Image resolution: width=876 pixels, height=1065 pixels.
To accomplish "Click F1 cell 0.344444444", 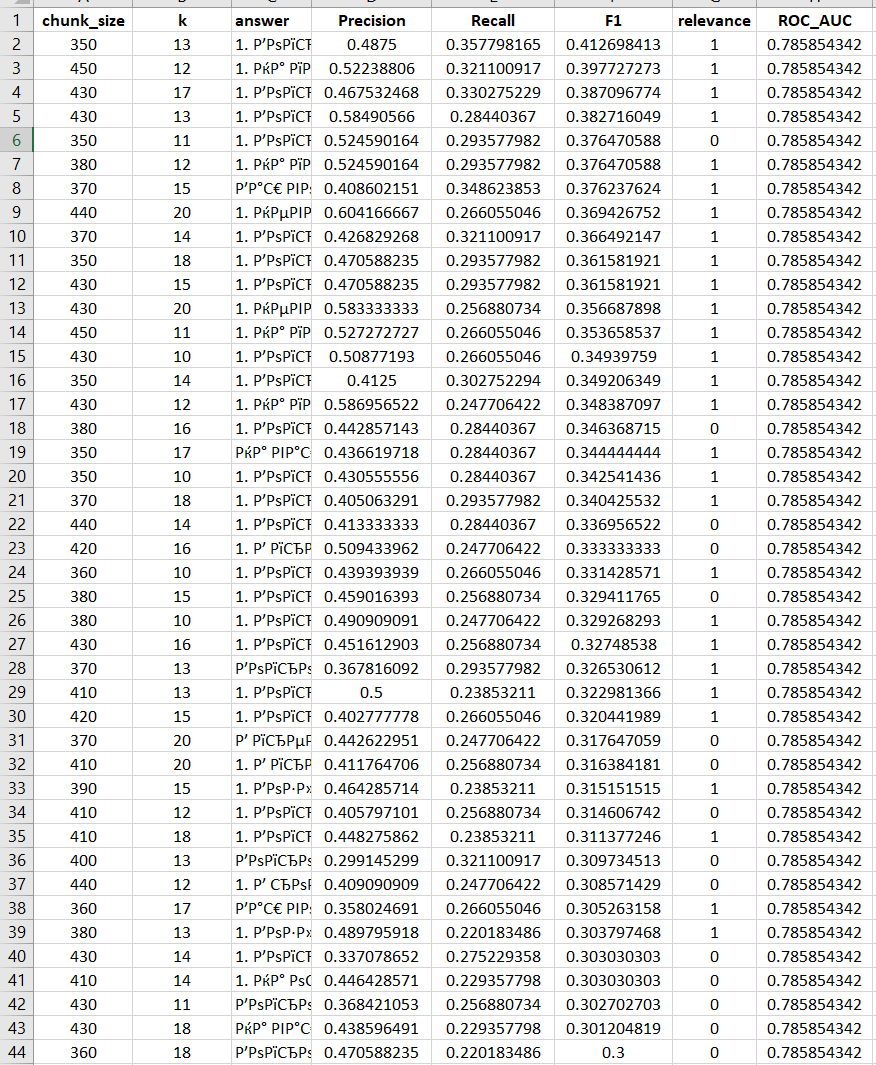I will tap(613, 452).
